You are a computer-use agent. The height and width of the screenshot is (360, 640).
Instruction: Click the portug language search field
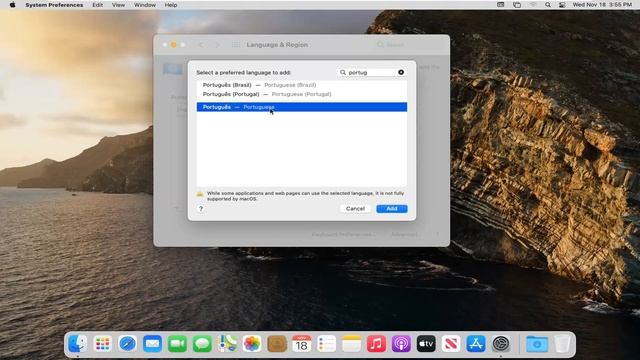[371, 72]
